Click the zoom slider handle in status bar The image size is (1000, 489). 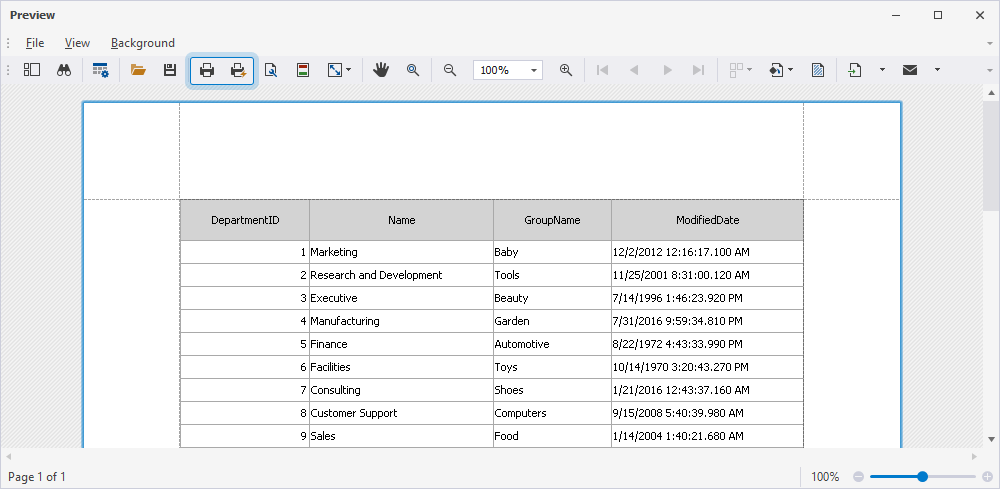click(x=922, y=477)
